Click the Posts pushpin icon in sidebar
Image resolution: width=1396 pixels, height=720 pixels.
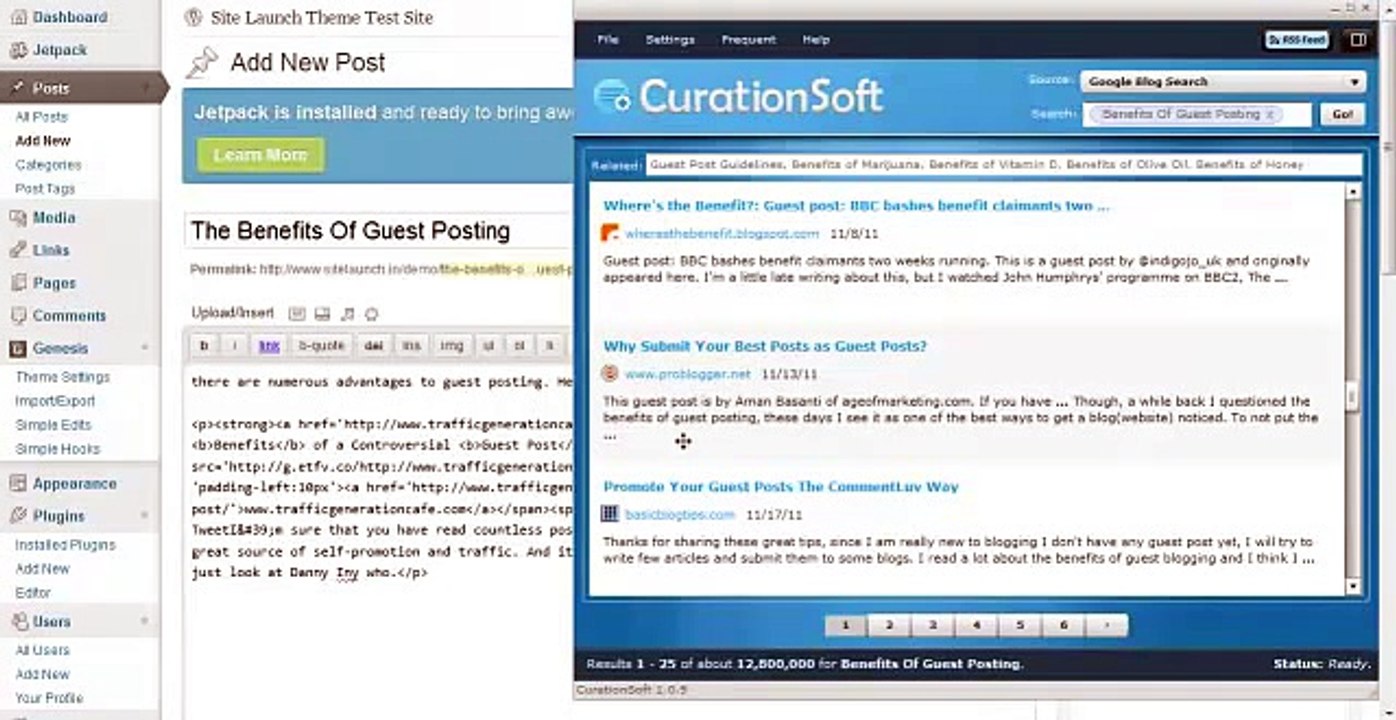17,88
